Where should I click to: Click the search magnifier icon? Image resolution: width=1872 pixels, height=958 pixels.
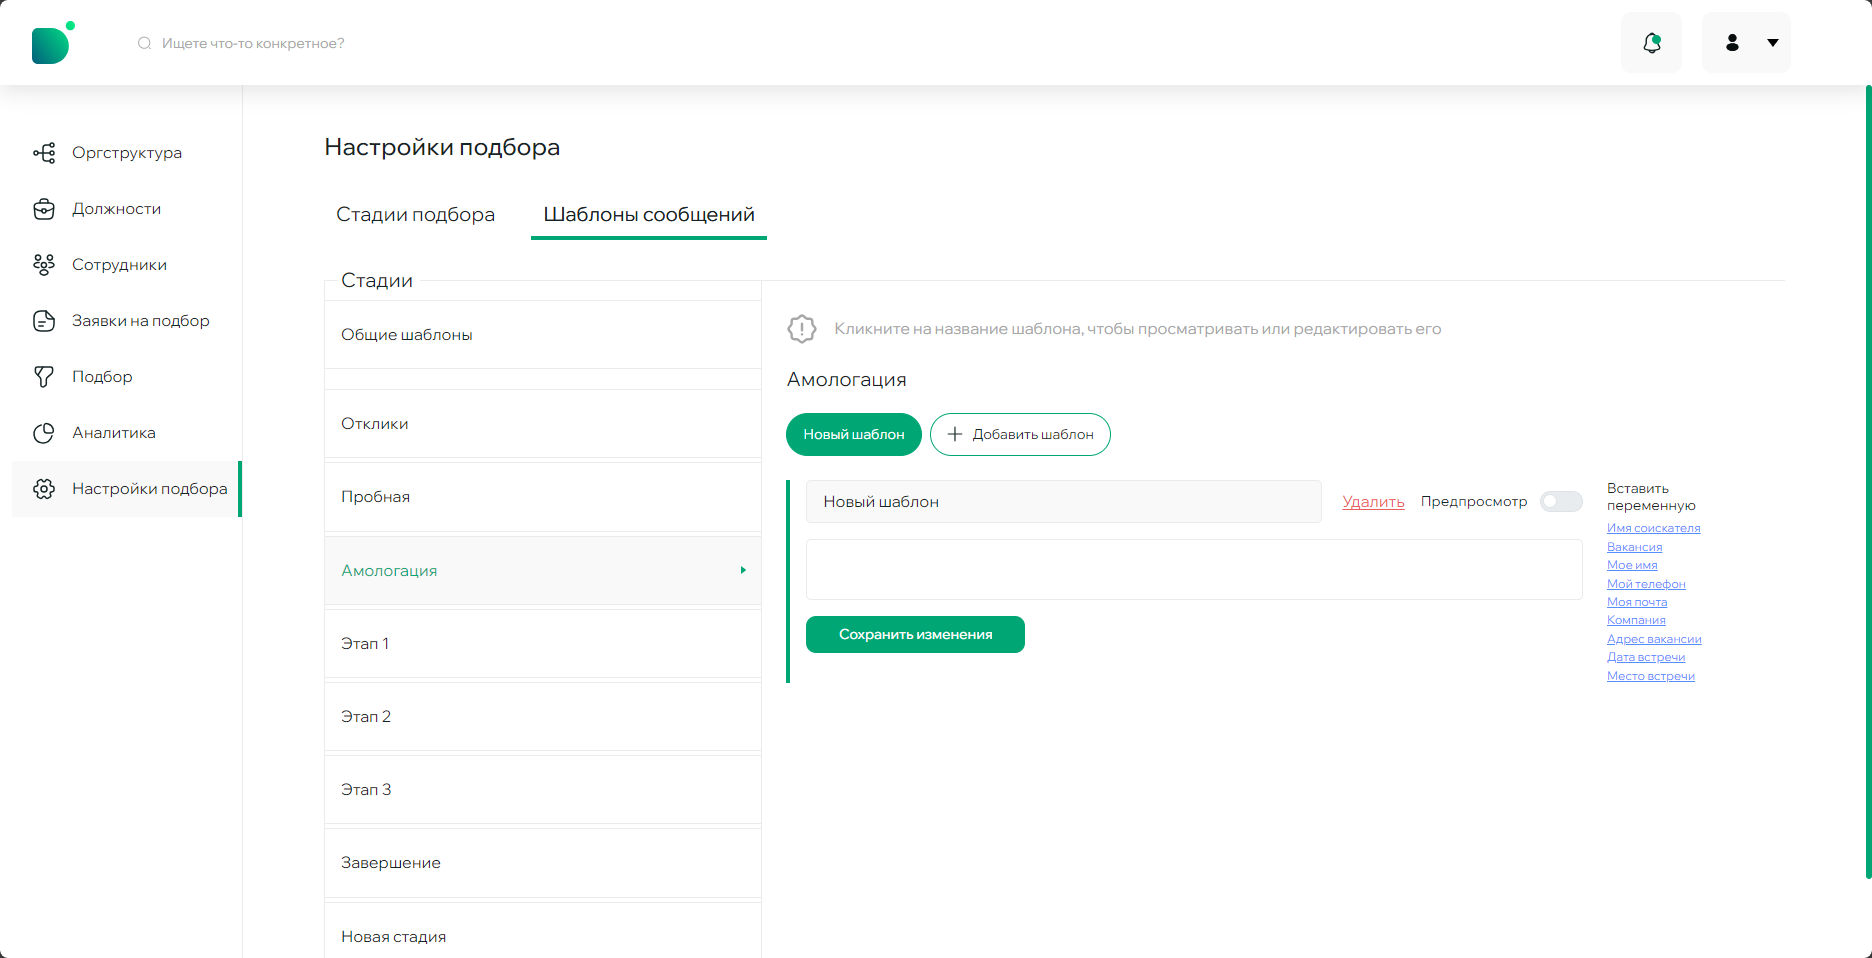(x=145, y=43)
